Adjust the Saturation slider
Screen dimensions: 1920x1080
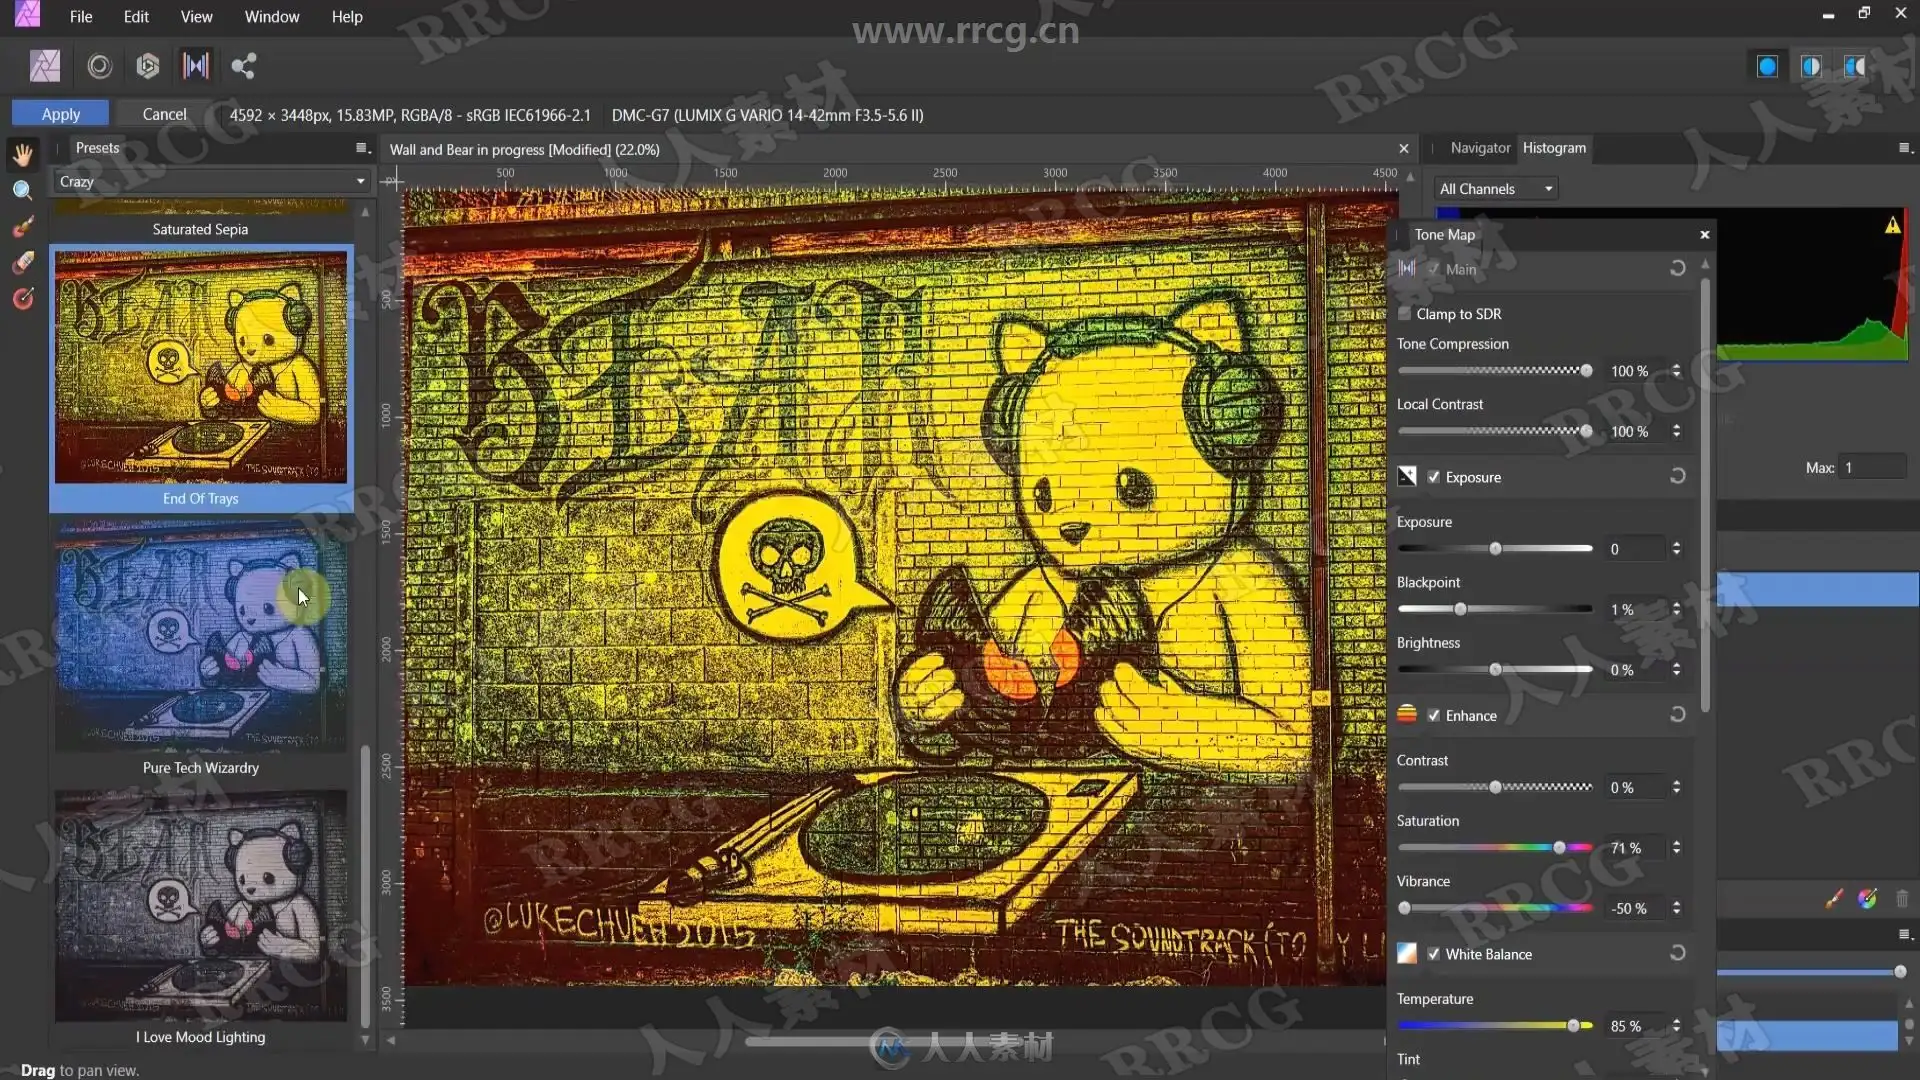tap(1495, 847)
